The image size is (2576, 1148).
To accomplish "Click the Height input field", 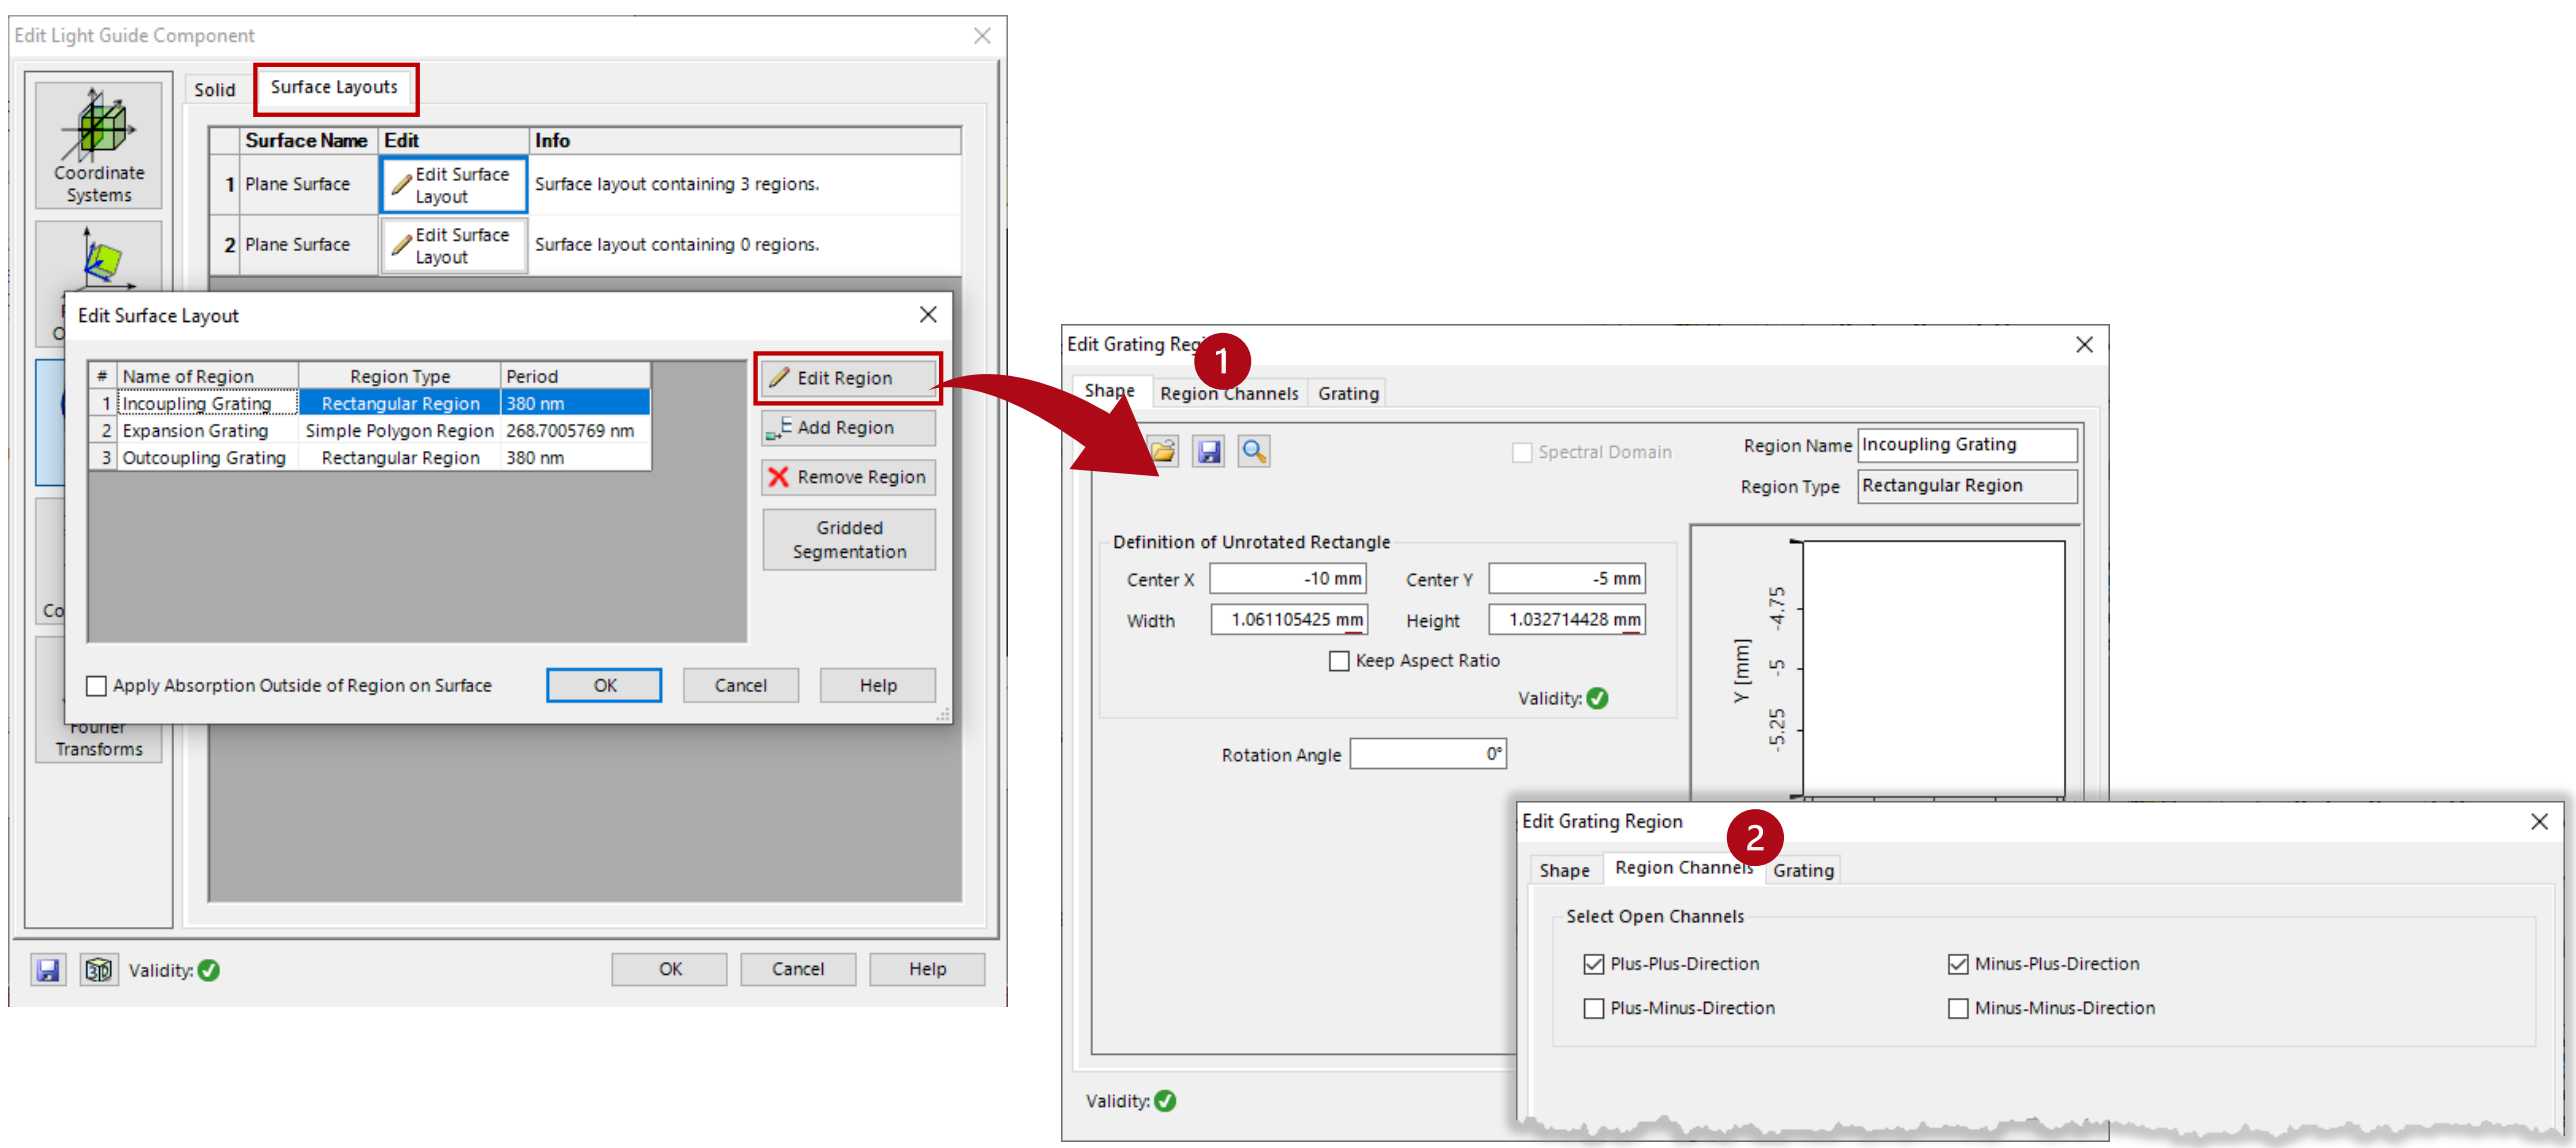I will pyautogui.click(x=1566, y=620).
